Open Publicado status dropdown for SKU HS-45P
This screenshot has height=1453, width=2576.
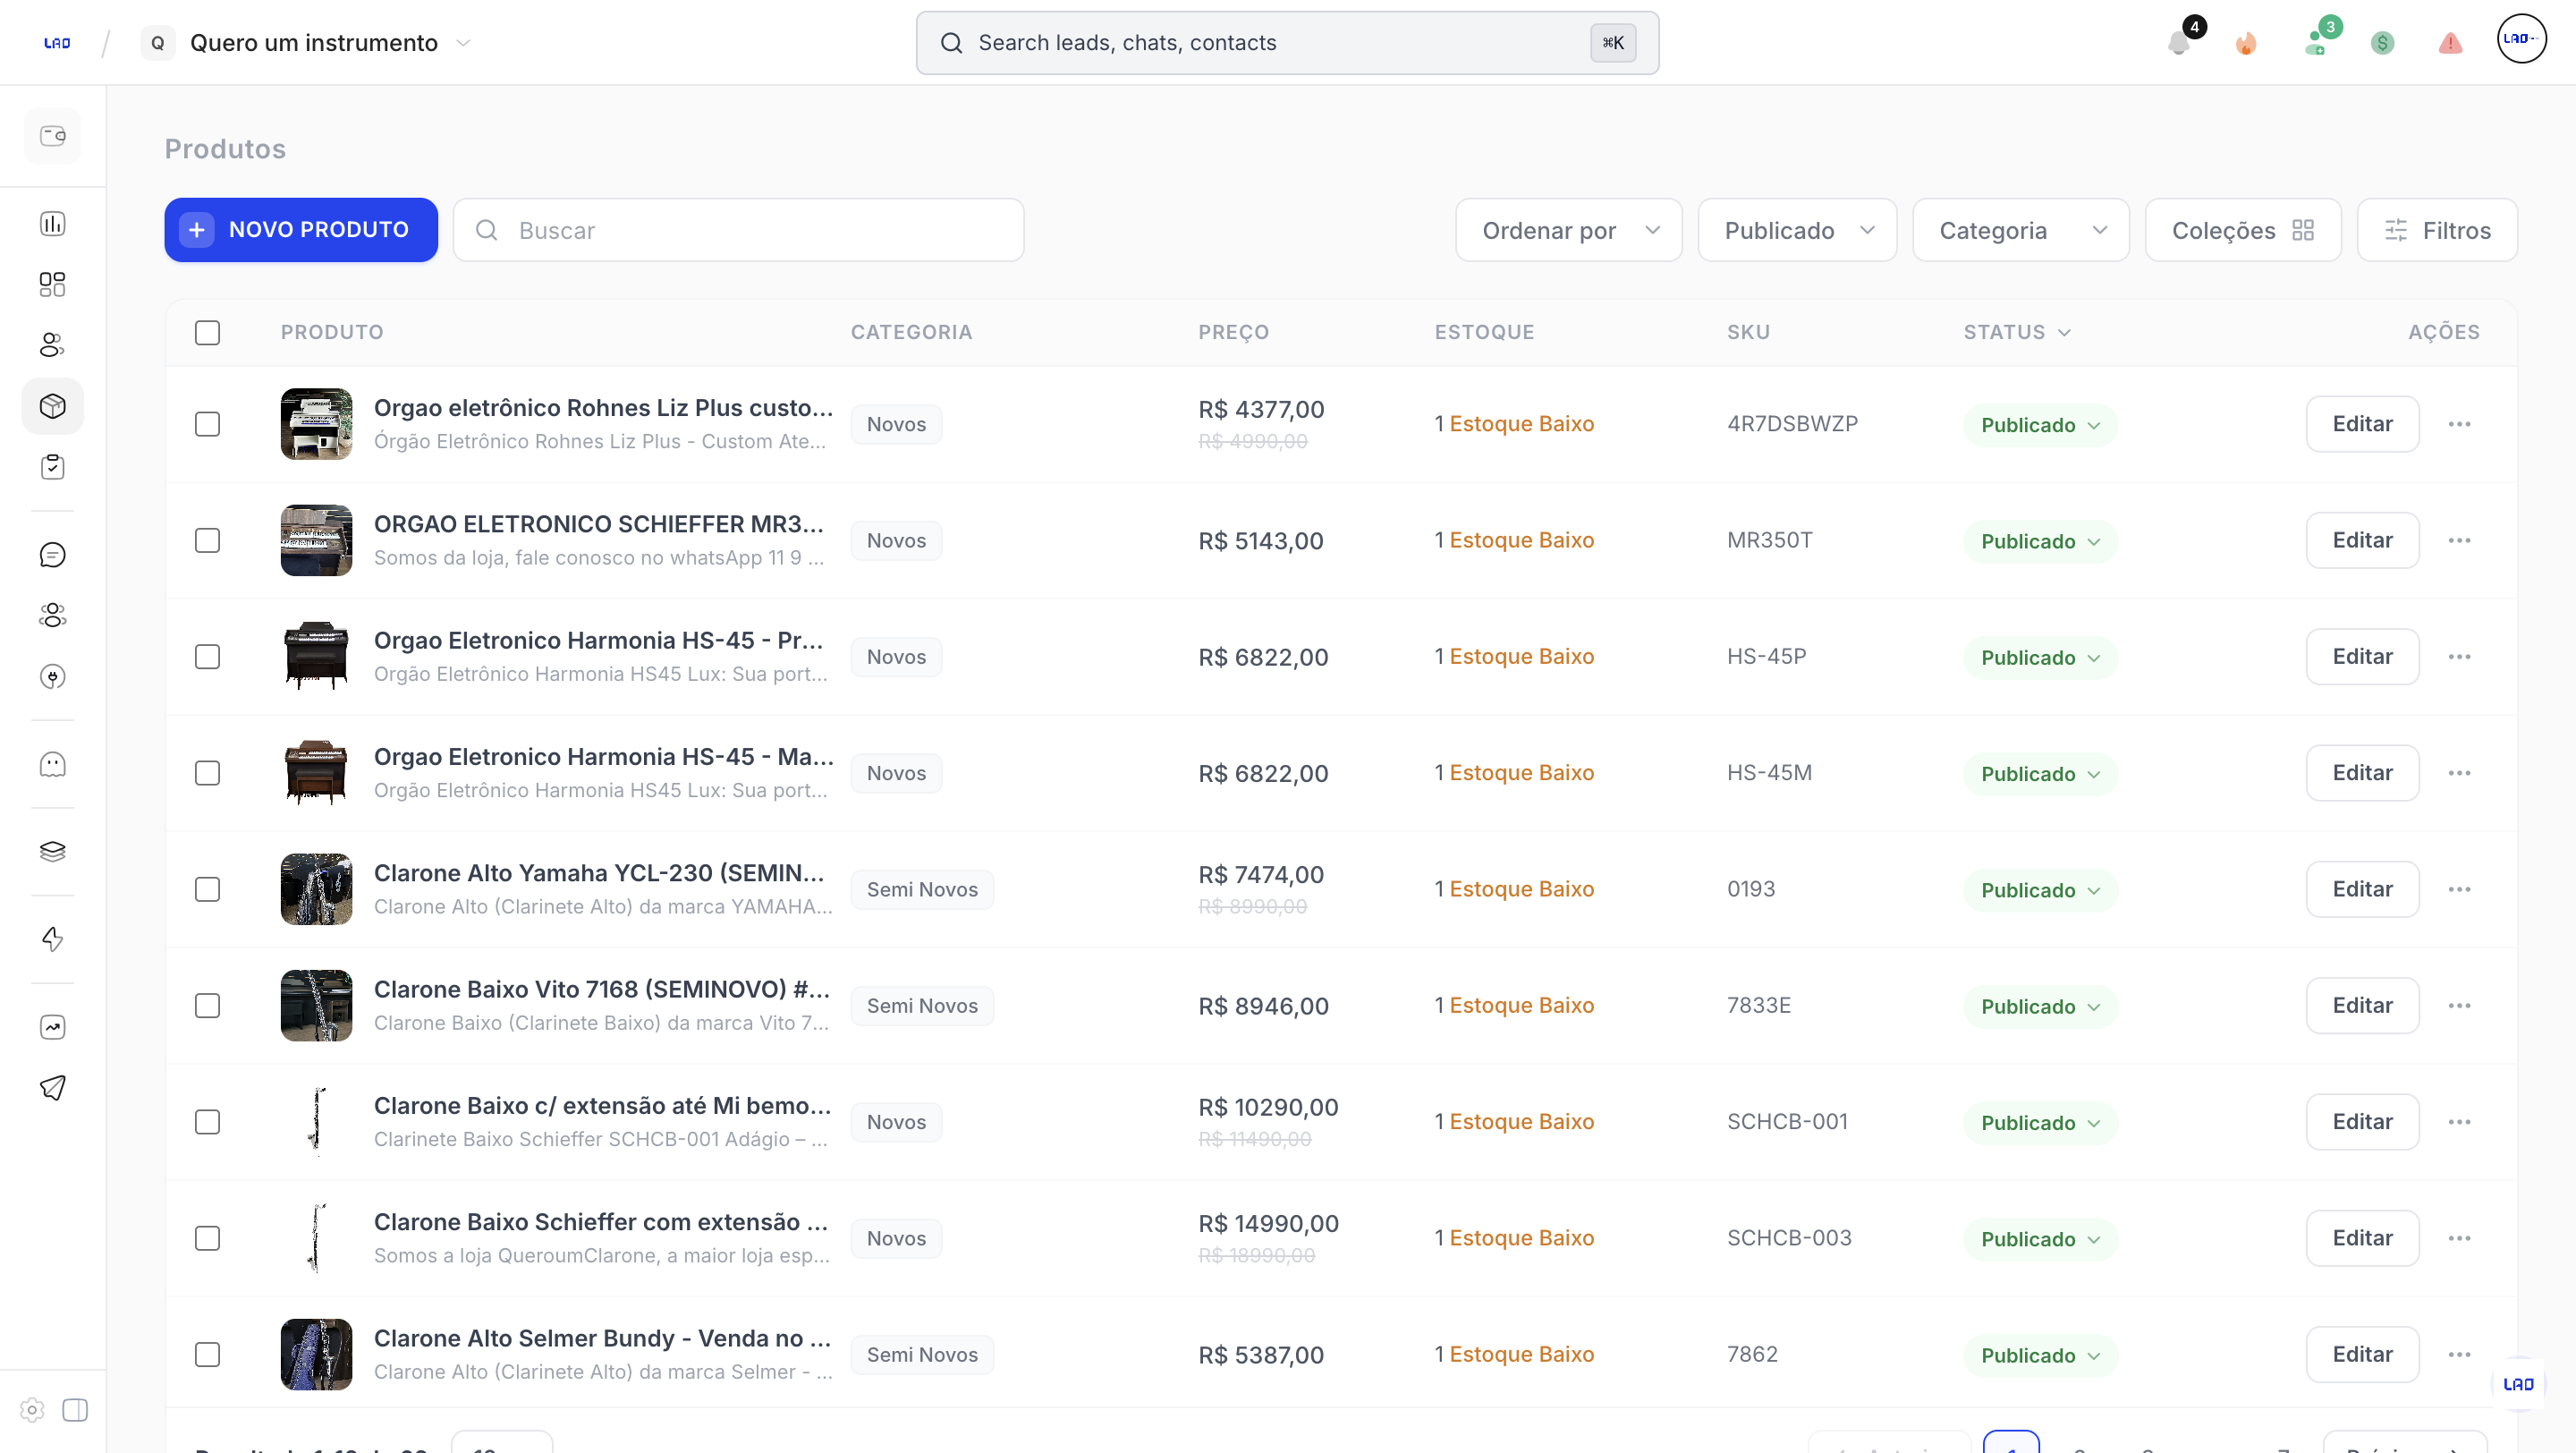click(x=2040, y=658)
